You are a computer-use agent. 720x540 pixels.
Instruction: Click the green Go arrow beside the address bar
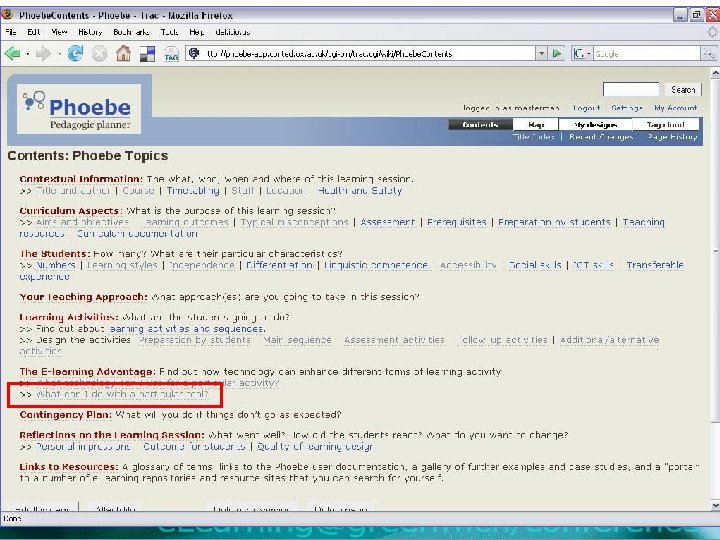point(557,53)
